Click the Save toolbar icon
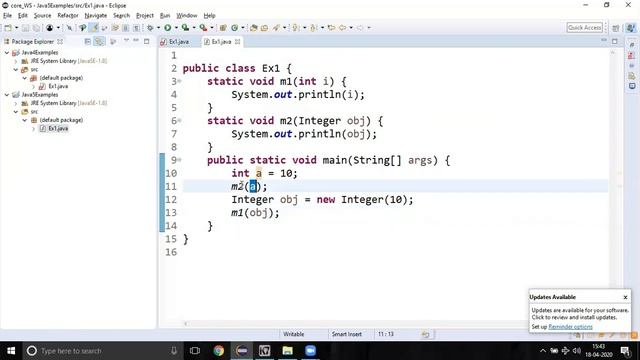Viewport: 640px width, 360px height. coord(25,28)
